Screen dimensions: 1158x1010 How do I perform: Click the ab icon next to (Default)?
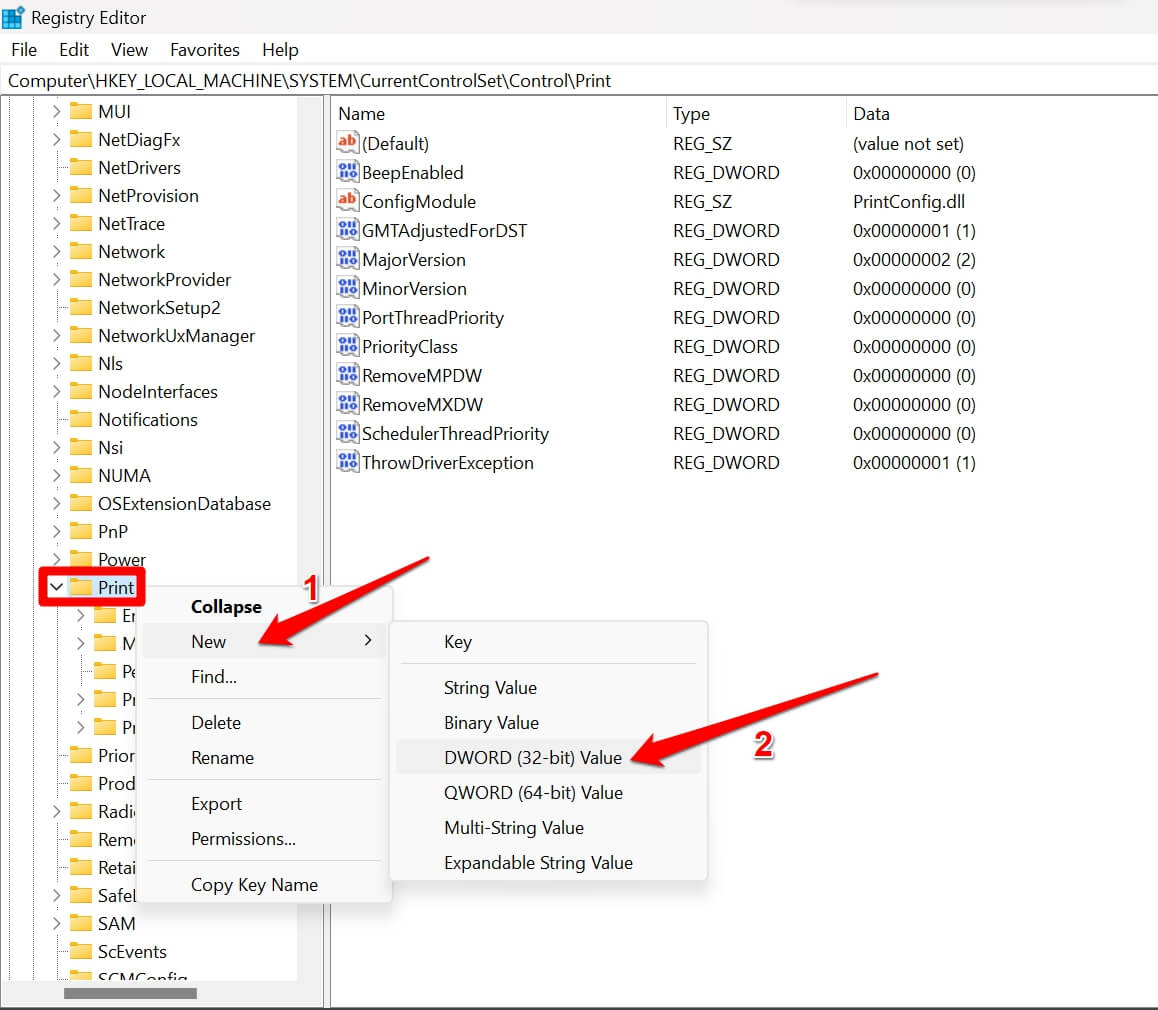click(347, 143)
